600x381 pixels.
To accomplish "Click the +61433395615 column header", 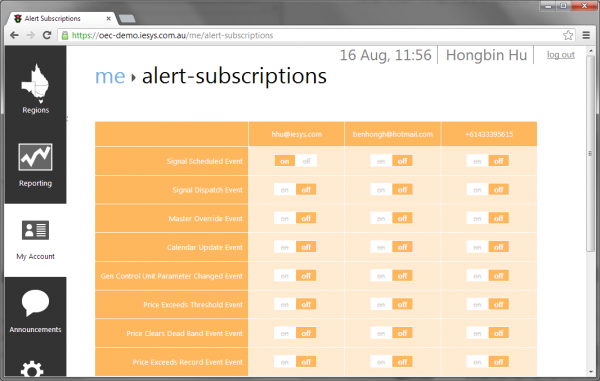I will (489, 134).
